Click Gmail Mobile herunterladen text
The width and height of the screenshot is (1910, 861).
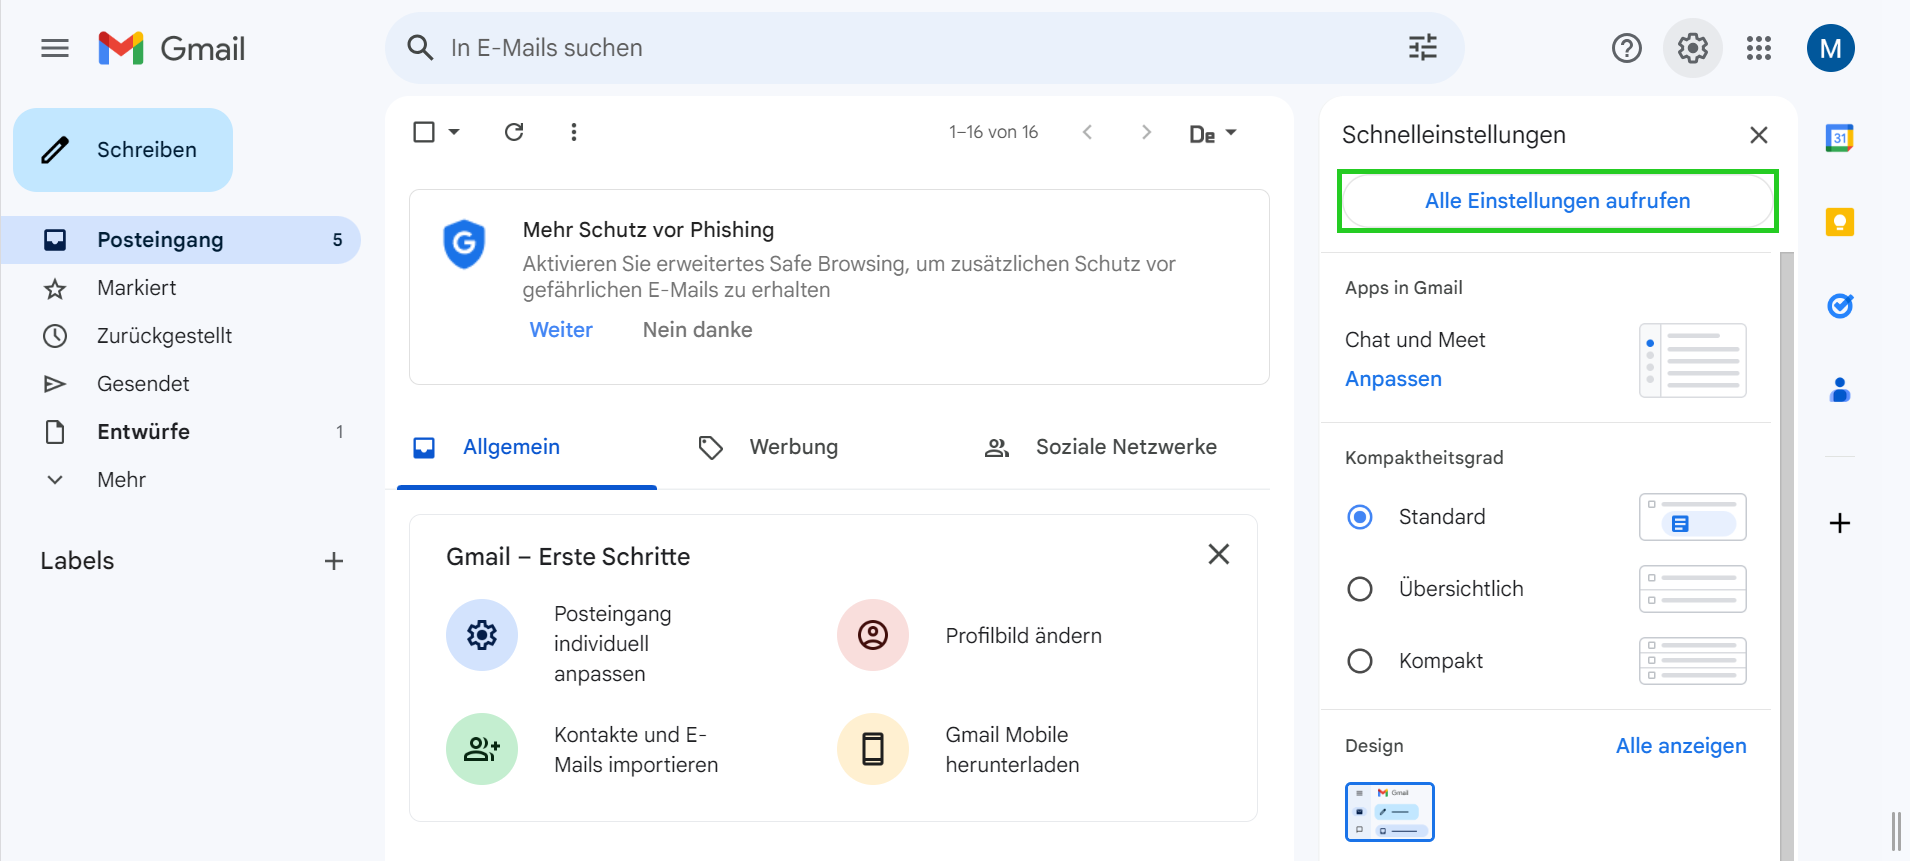[x=1012, y=750]
